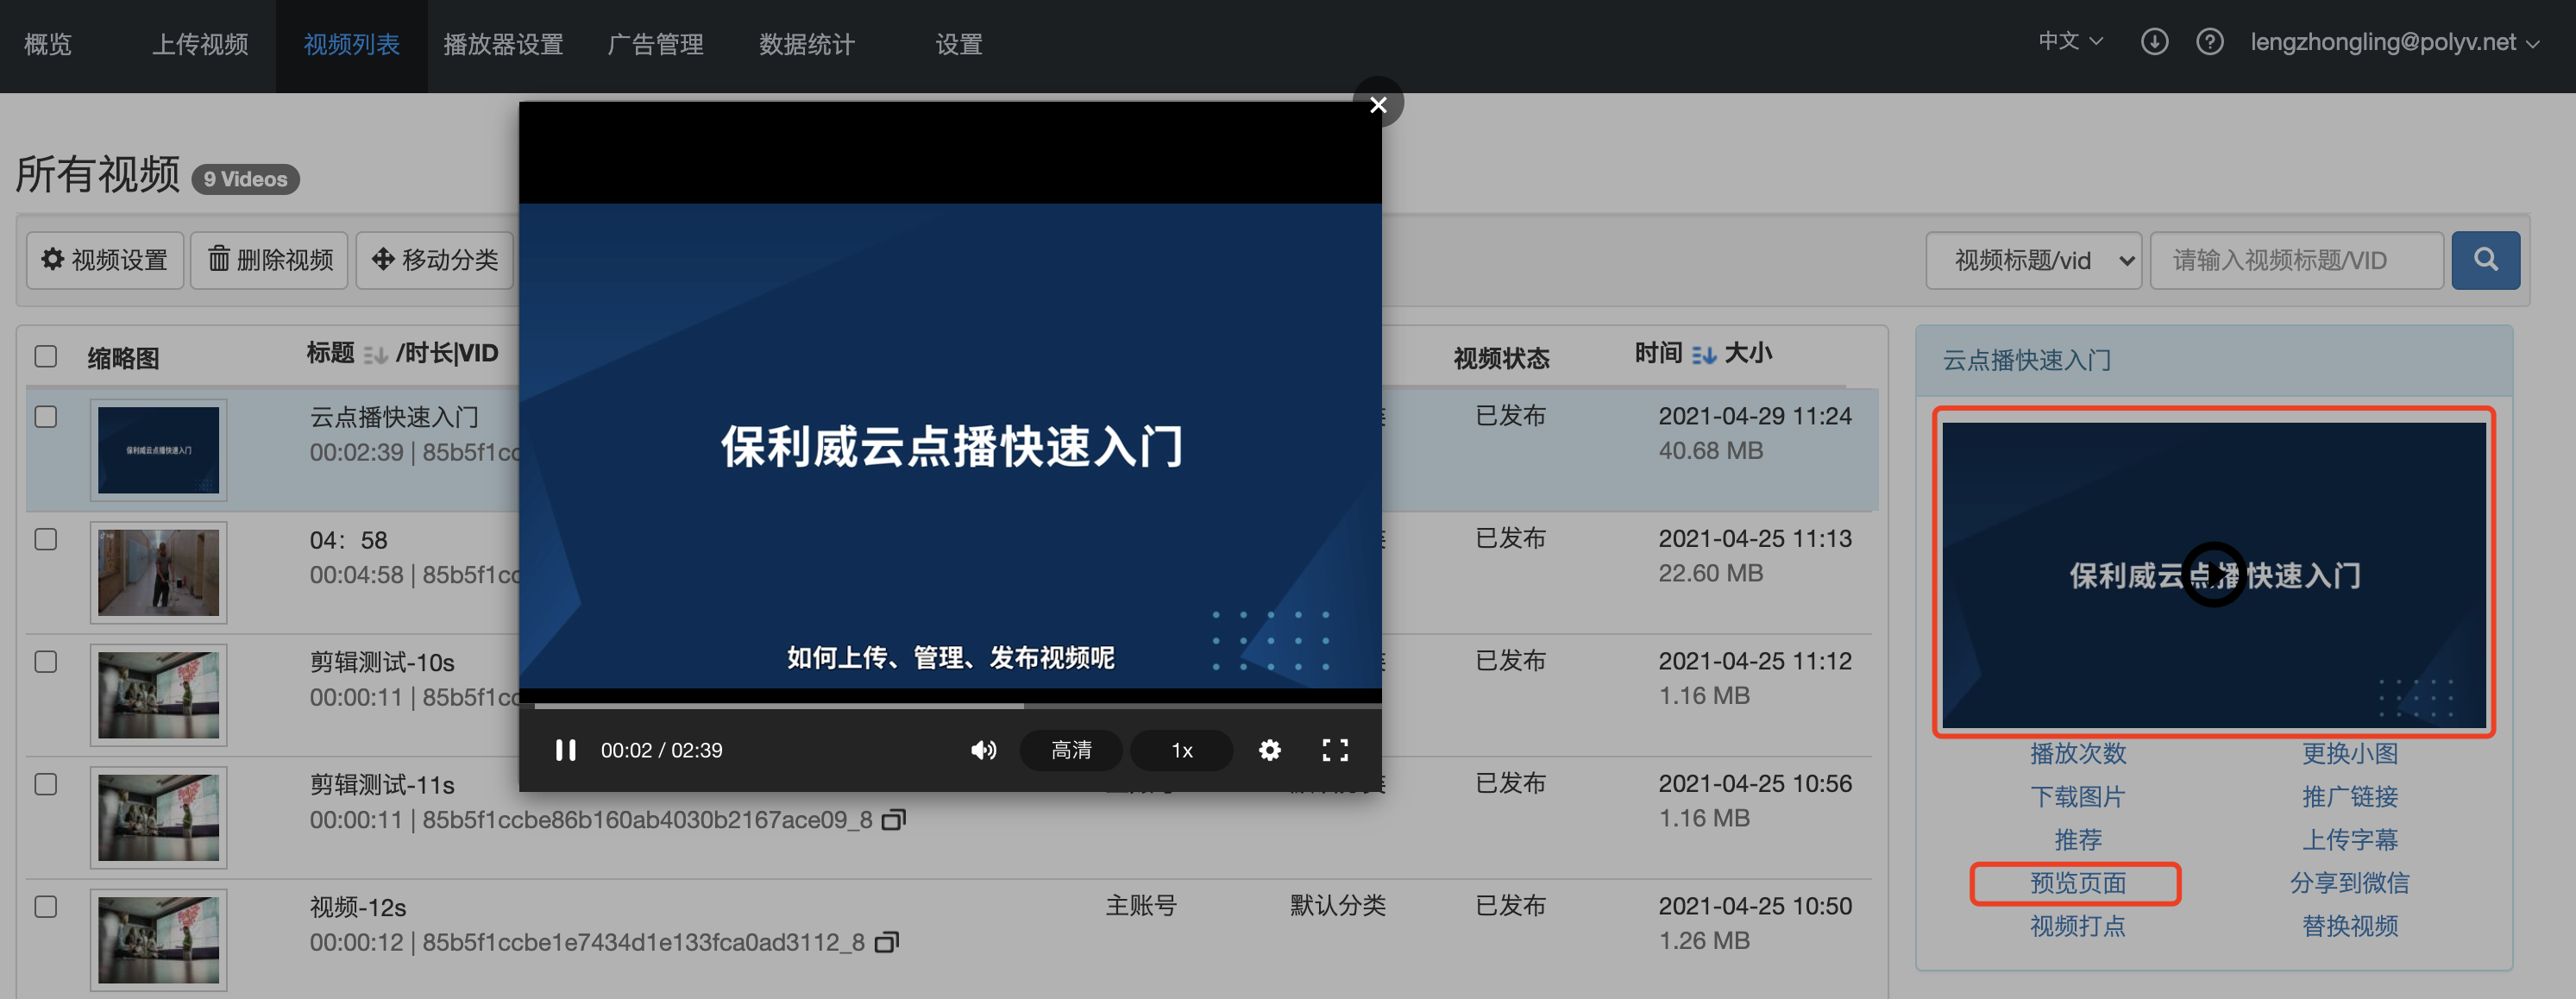Click the 视频-12s video title

point(358,907)
